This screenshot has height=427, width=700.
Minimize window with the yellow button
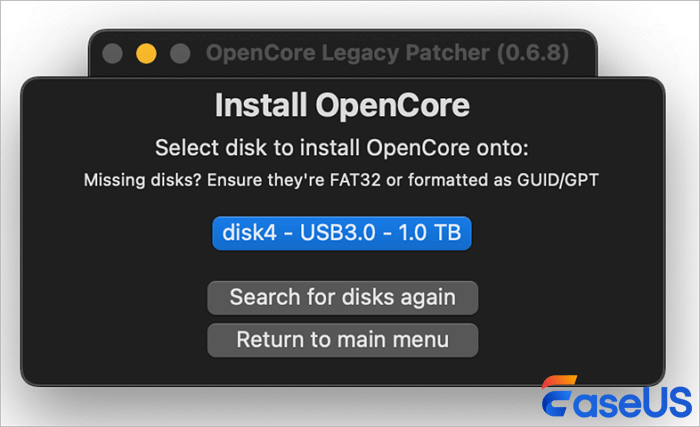click(x=146, y=53)
